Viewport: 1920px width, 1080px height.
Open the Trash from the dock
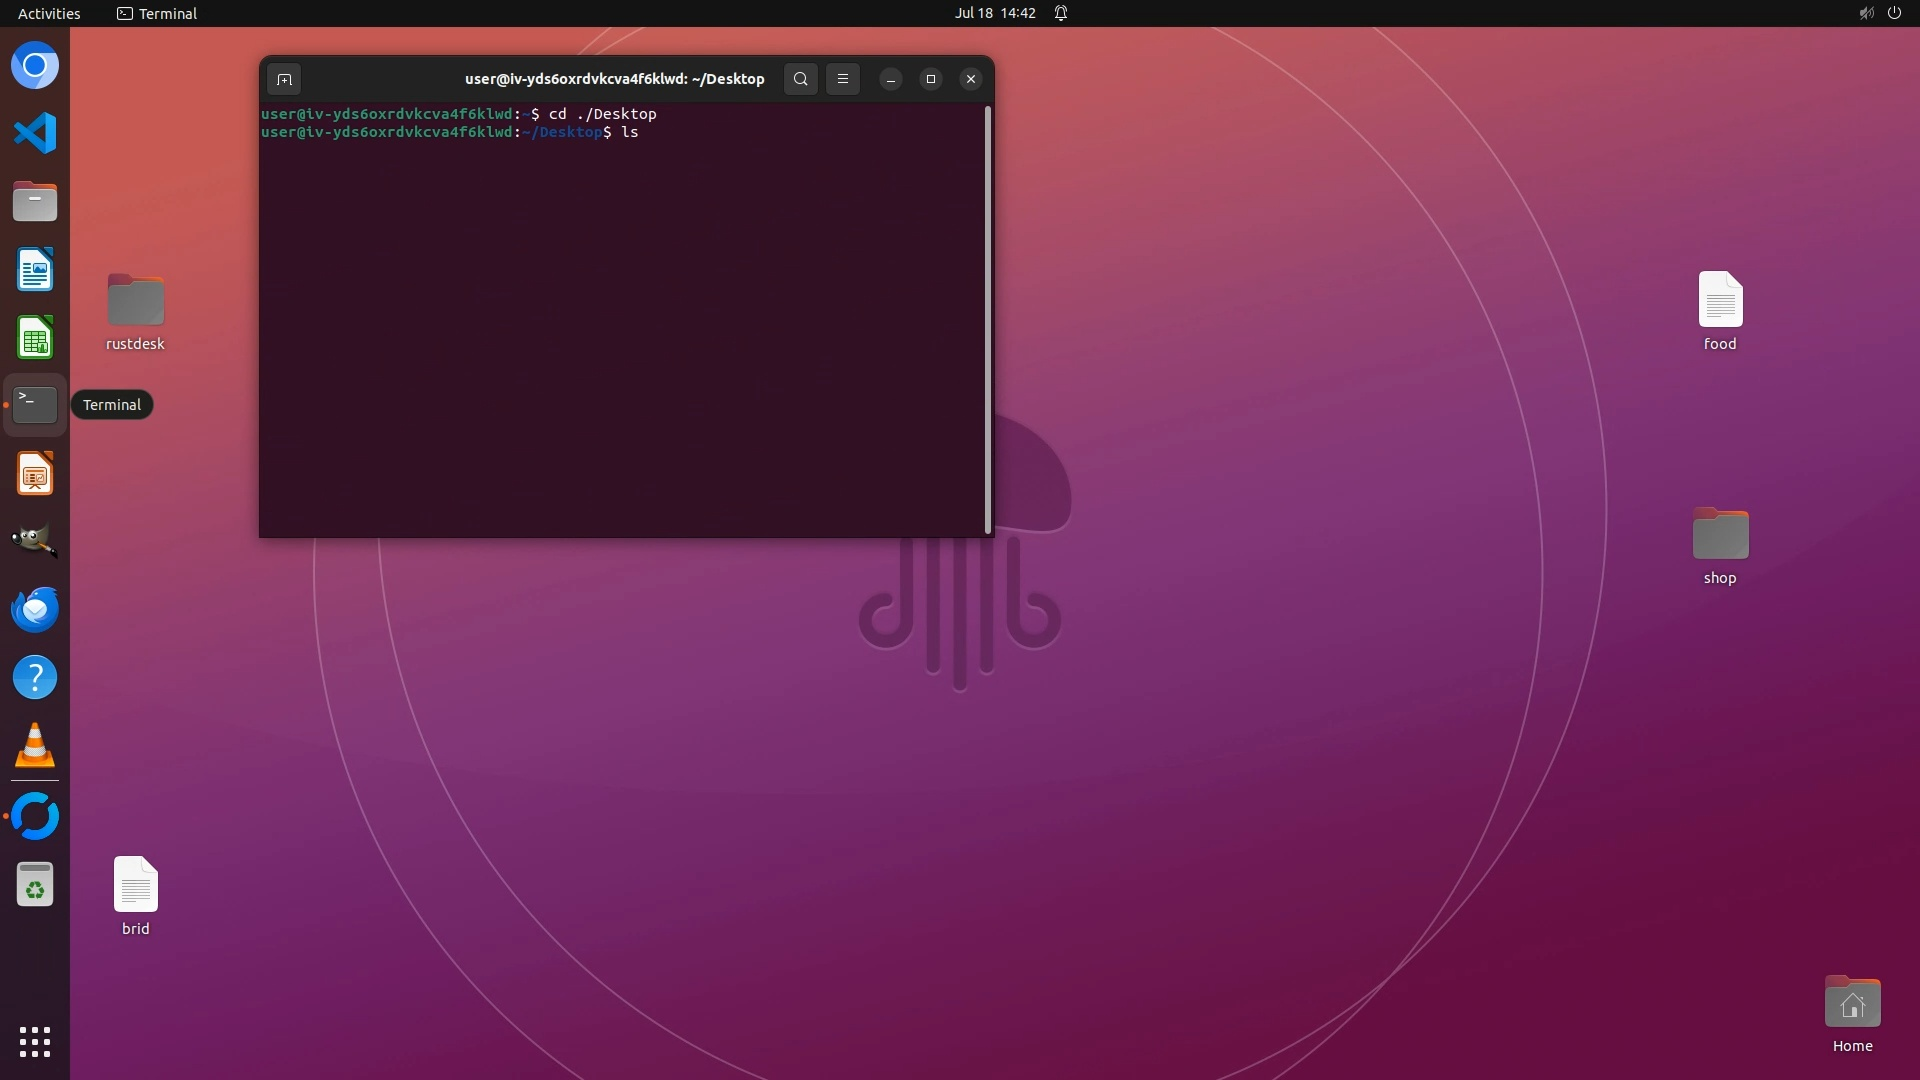pyautogui.click(x=35, y=885)
